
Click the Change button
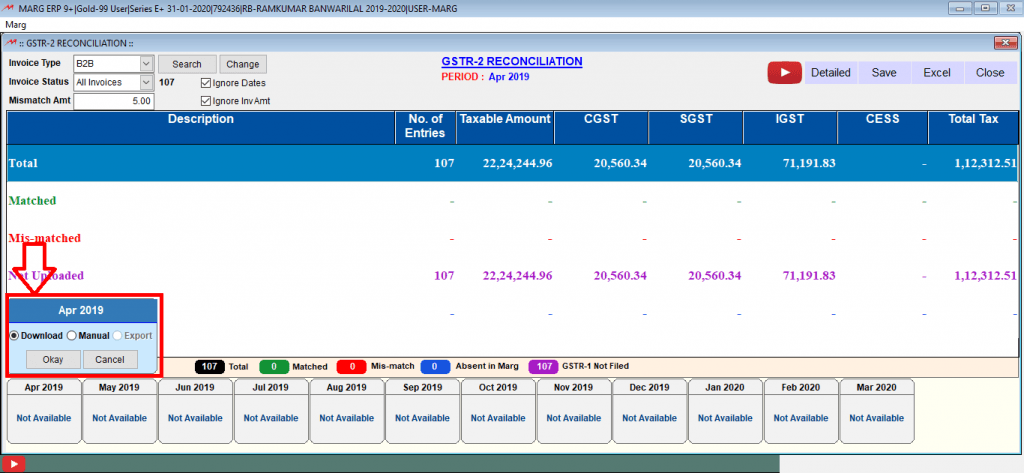coord(243,64)
